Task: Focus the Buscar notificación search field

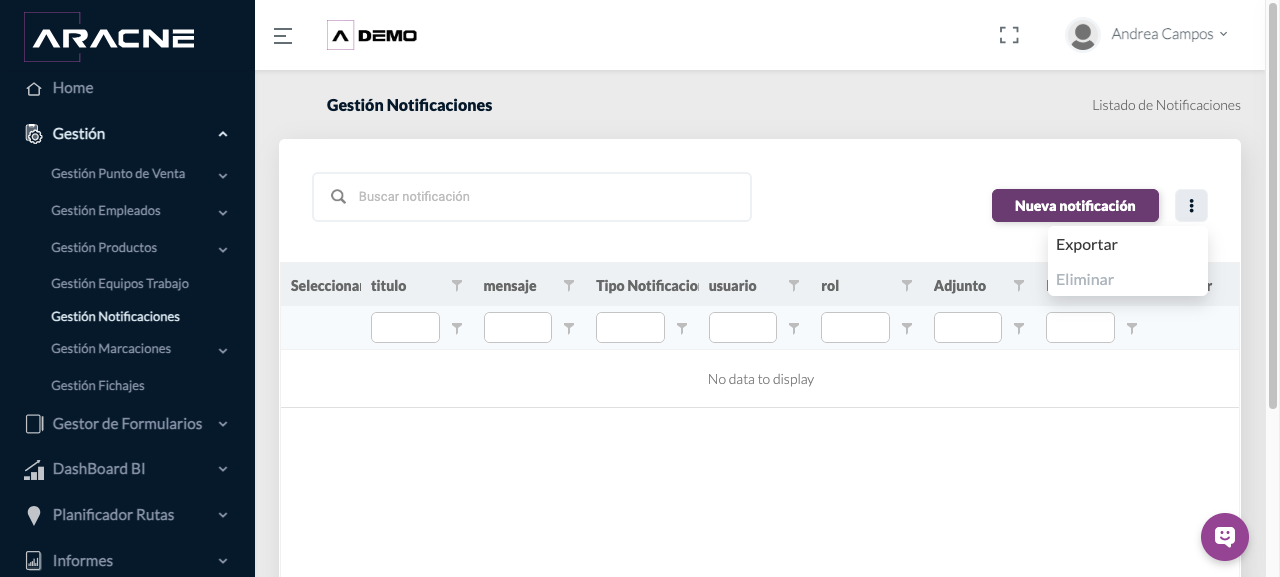Action: [x=532, y=197]
